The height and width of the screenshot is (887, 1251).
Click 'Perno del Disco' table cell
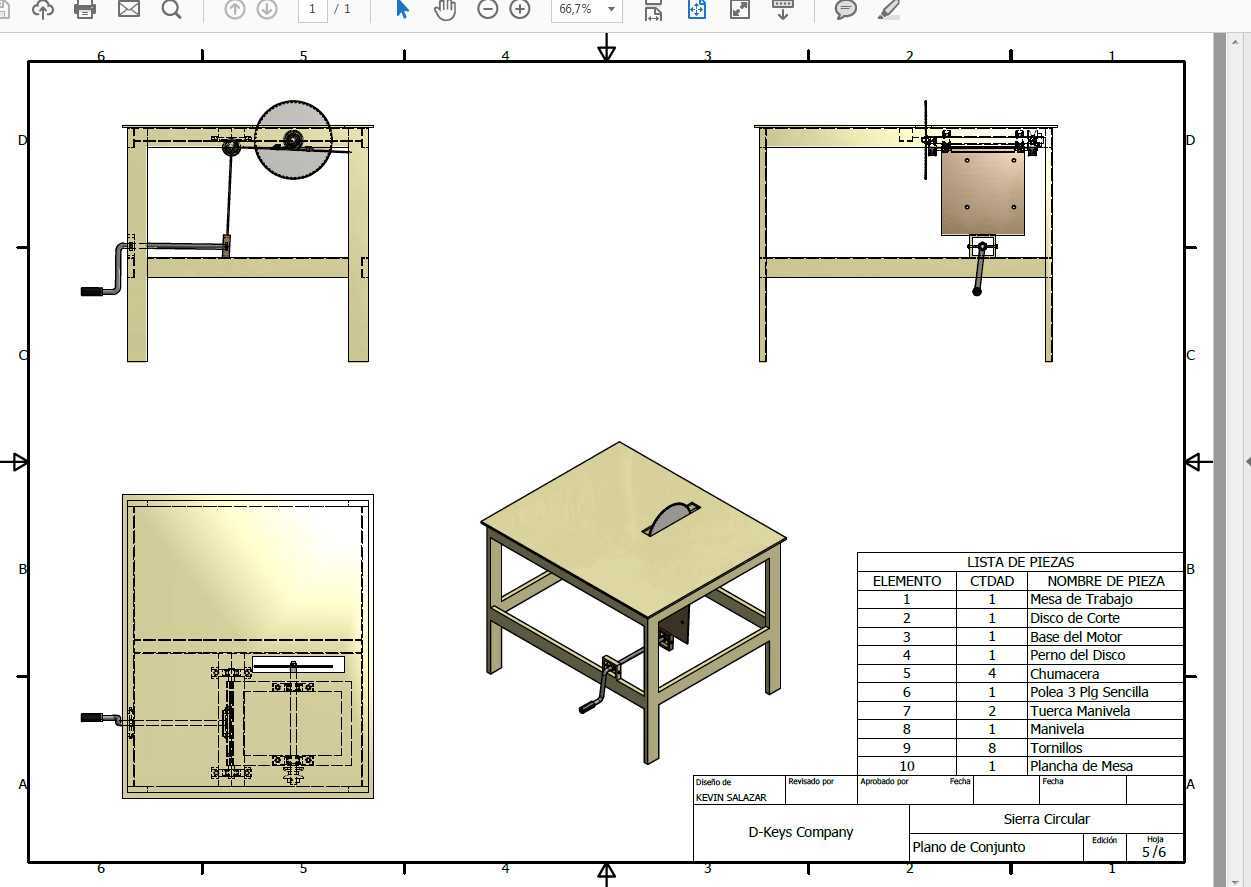click(1077, 655)
